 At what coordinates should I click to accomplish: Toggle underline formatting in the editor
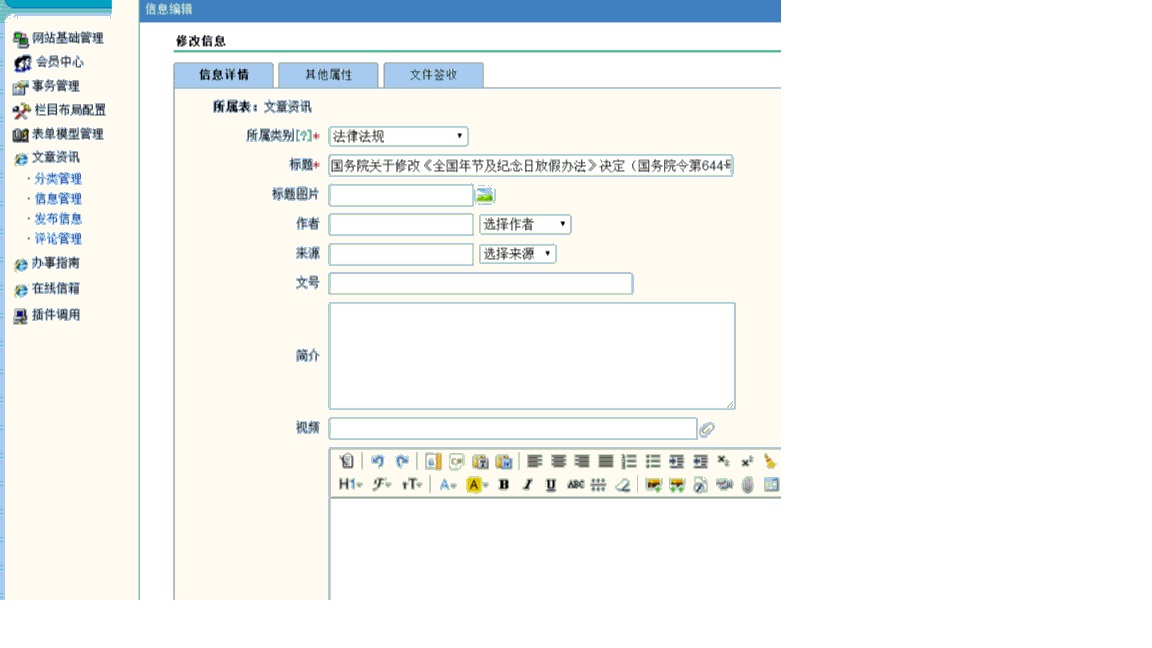coord(551,485)
